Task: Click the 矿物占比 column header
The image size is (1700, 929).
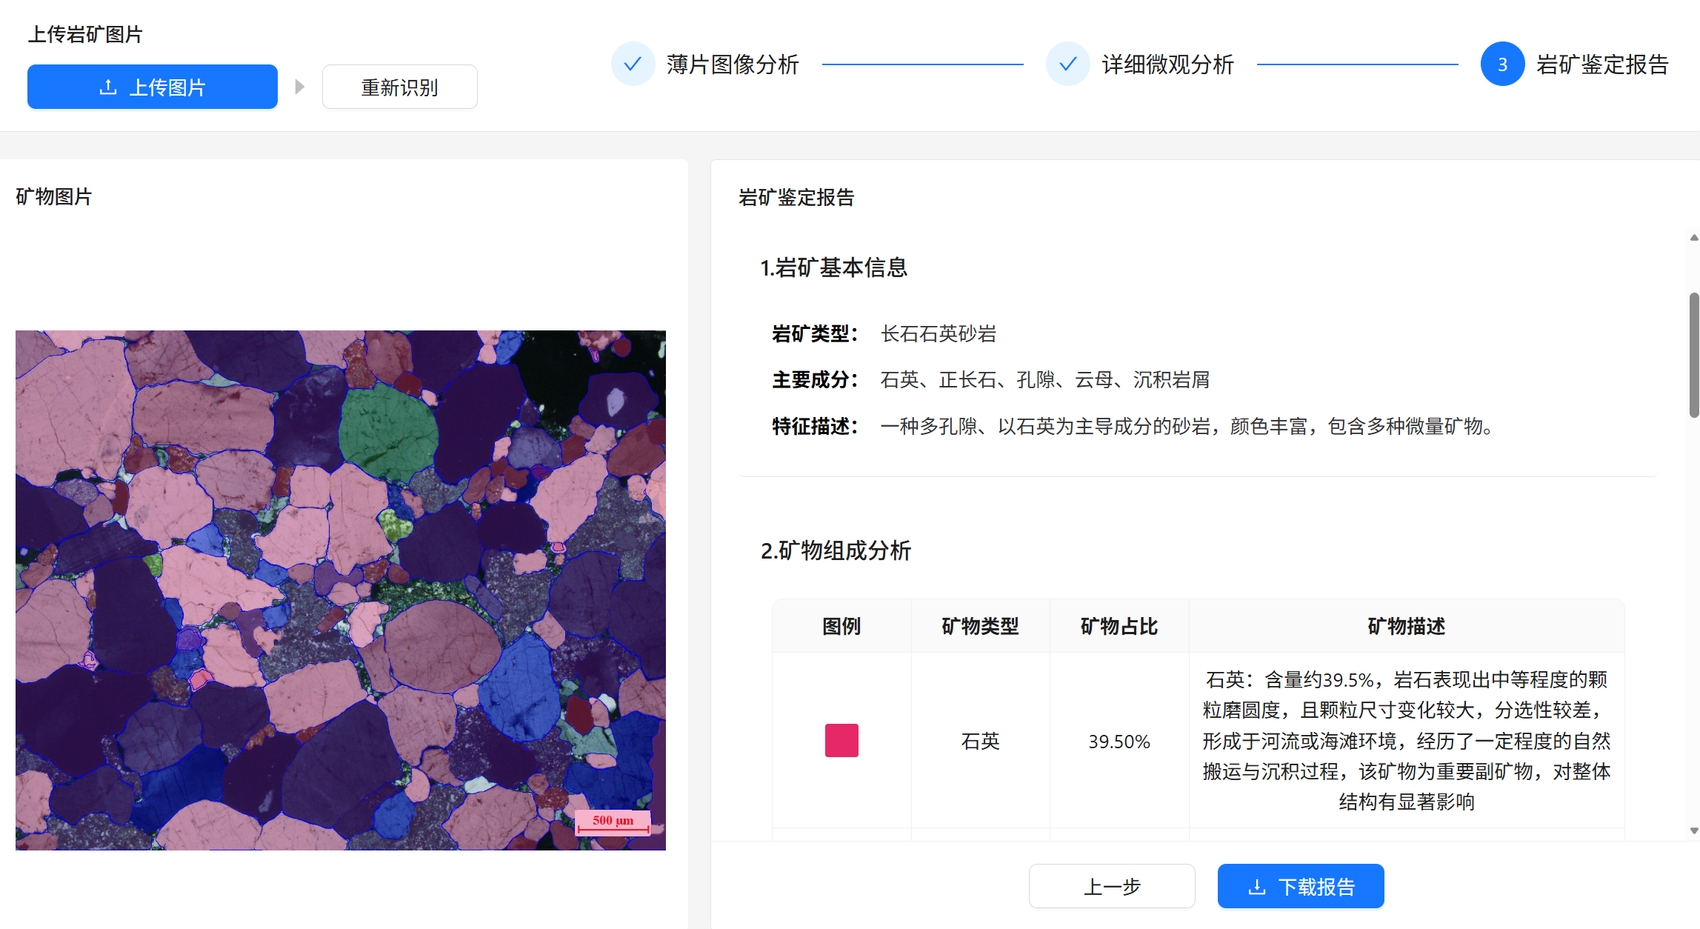Action: [x=1119, y=626]
